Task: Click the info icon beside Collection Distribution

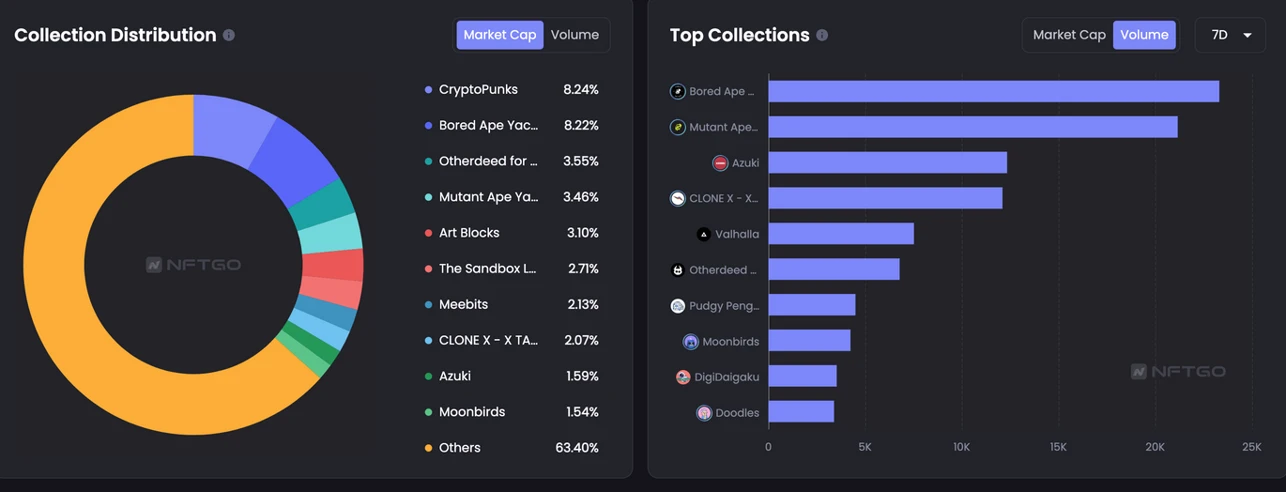Action: (229, 35)
